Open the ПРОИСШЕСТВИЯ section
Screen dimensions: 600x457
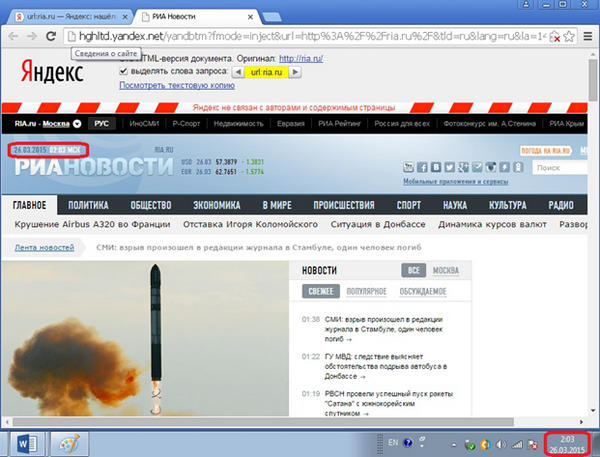click(344, 206)
